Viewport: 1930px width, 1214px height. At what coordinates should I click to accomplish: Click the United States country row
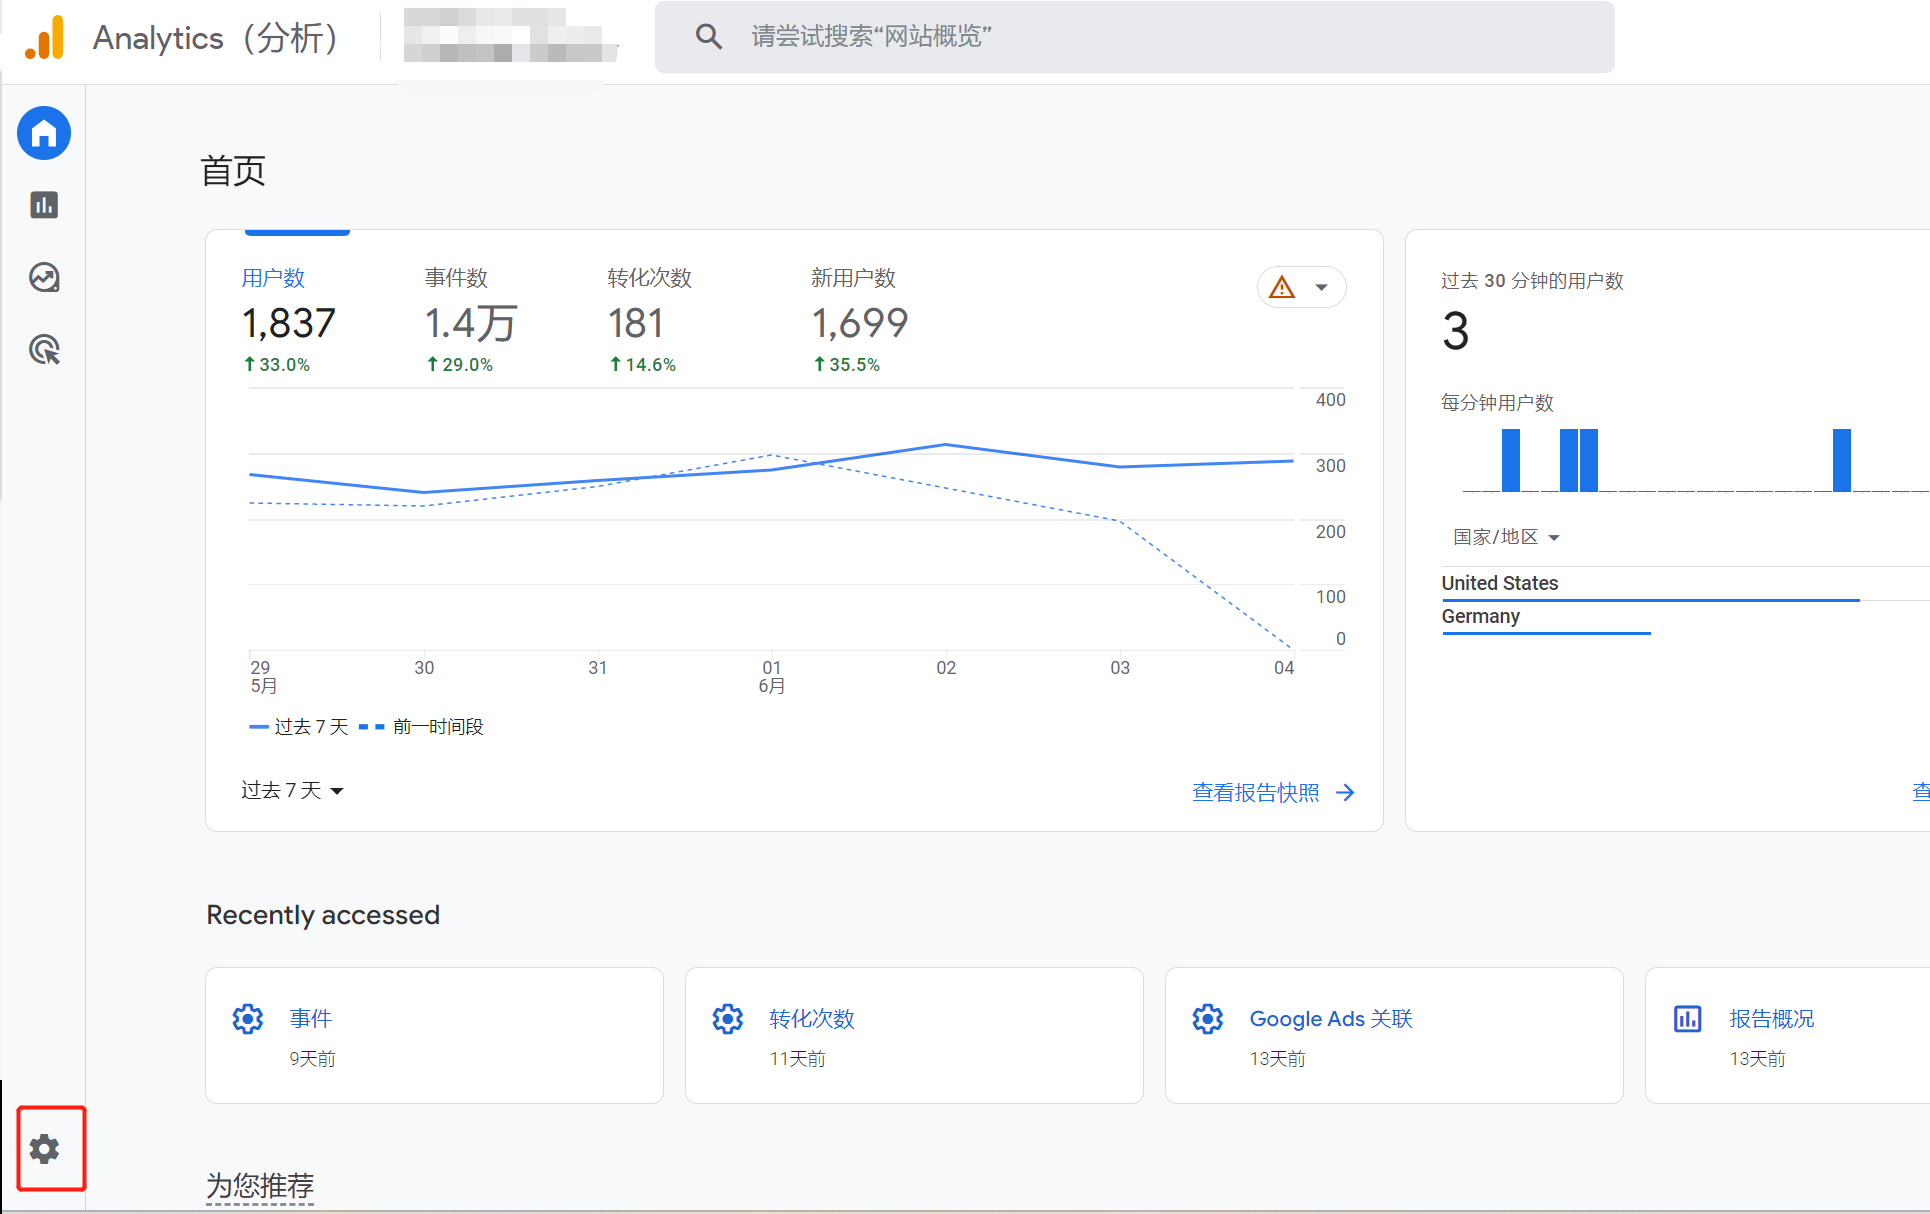point(1685,583)
